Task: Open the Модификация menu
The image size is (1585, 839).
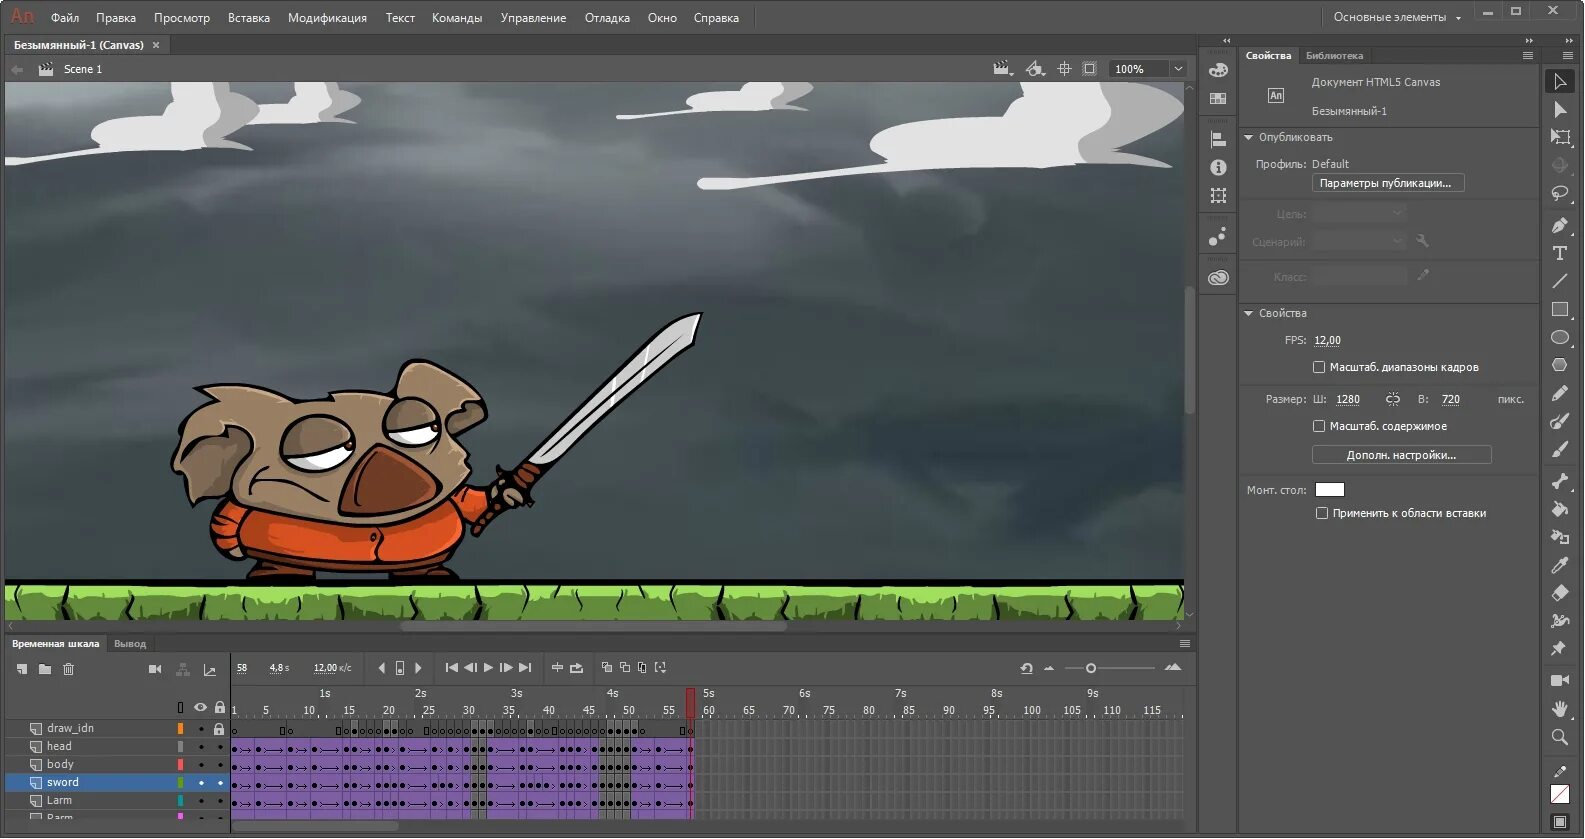Action: [327, 17]
